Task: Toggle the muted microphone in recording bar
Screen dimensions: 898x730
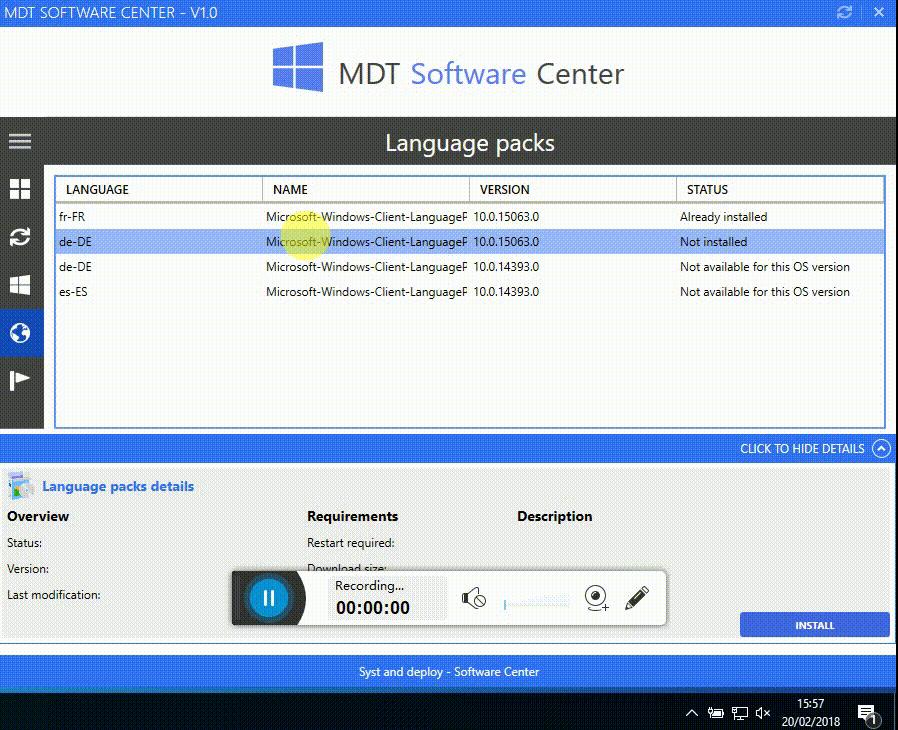Action: pyautogui.click(x=475, y=597)
